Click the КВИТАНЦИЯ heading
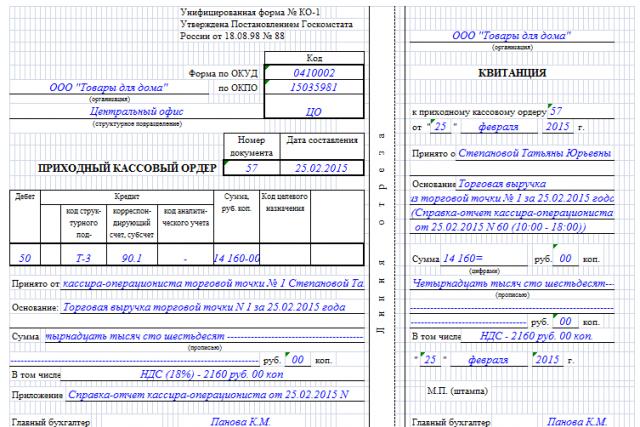Screen dimensions: 640x427 click(x=512, y=73)
